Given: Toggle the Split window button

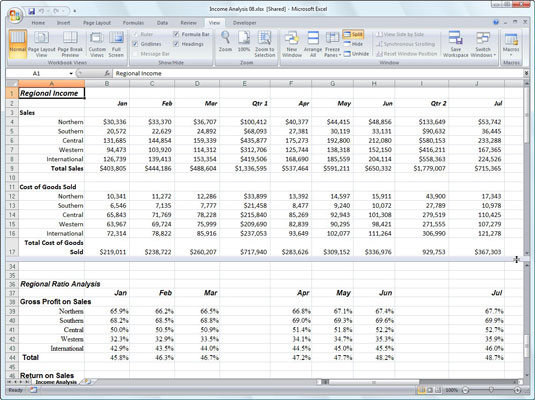Looking at the screenshot, I should click(x=353, y=34).
